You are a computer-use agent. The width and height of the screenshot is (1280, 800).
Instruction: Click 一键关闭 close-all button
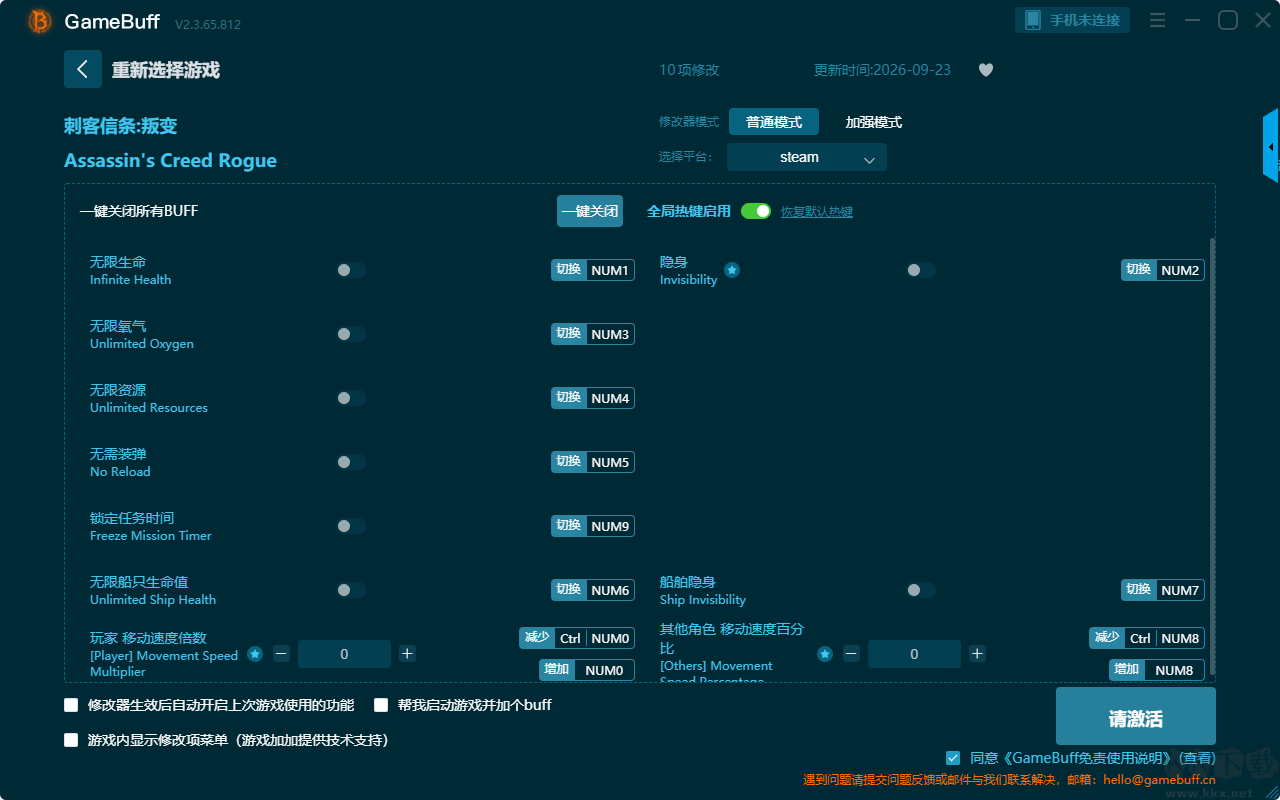(590, 211)
